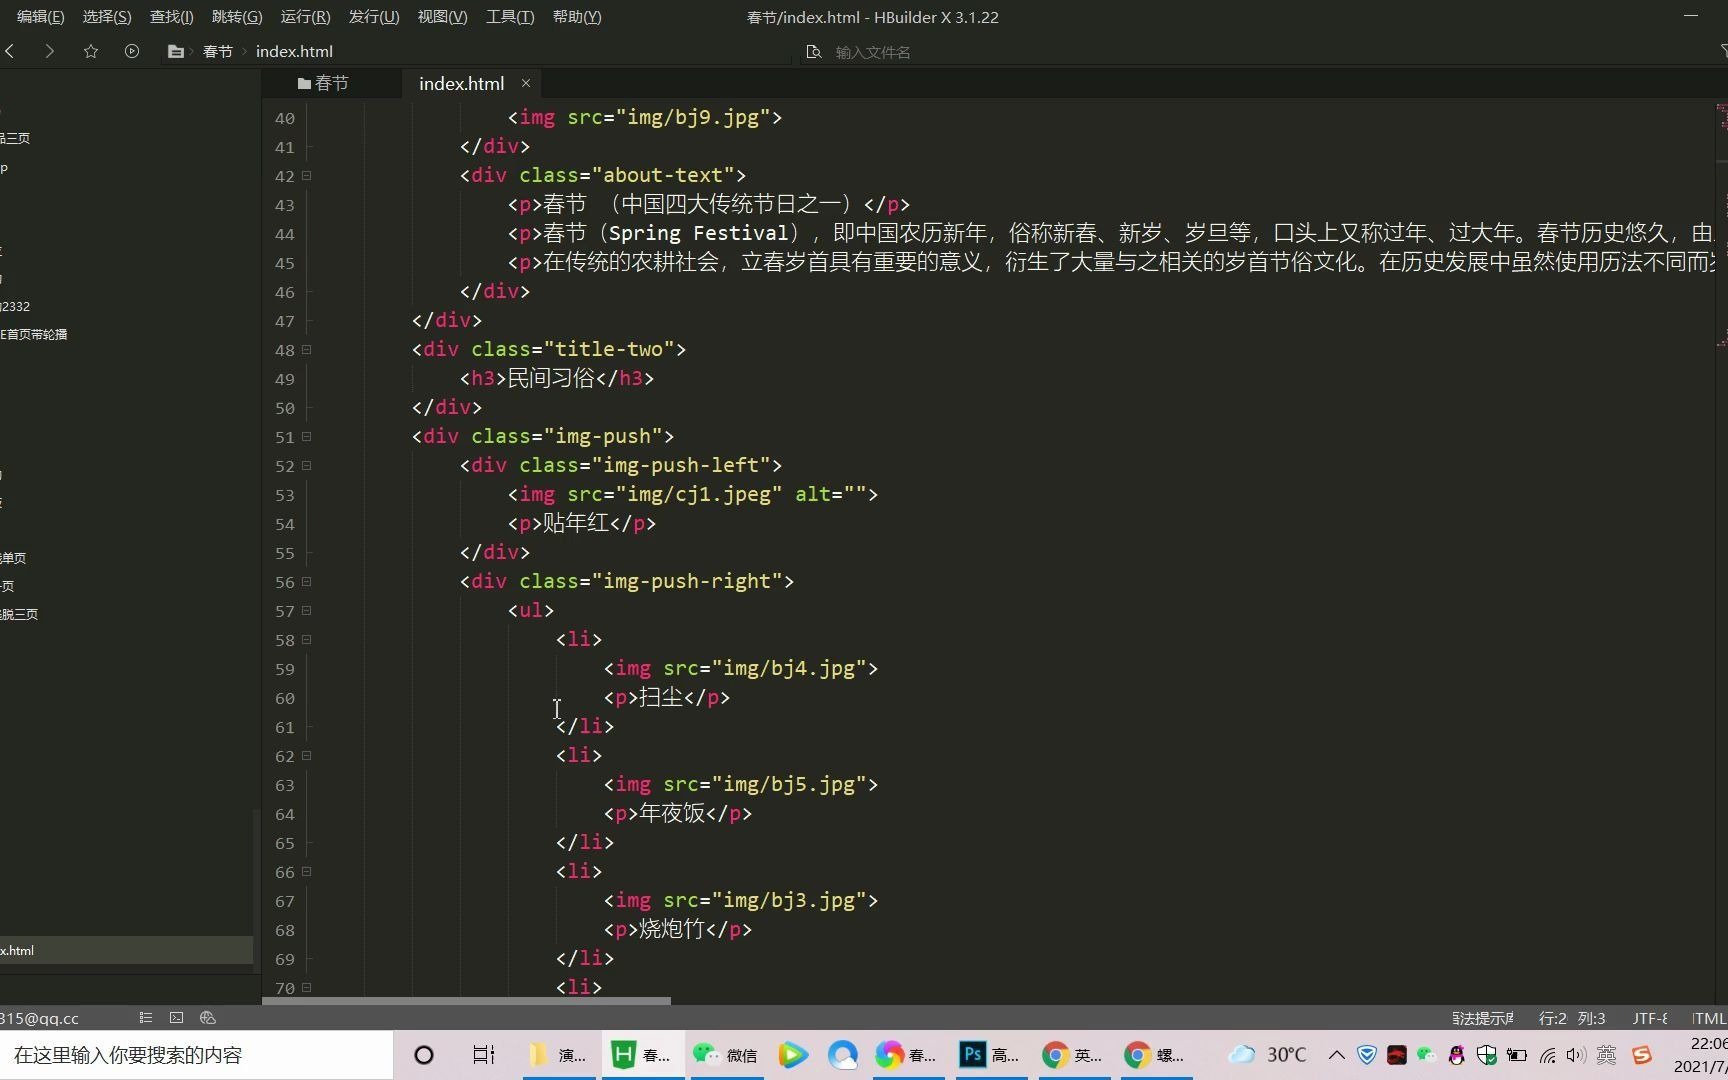
Task: Click the 年夜饭 text on line 64
Action: click(672, 813)
